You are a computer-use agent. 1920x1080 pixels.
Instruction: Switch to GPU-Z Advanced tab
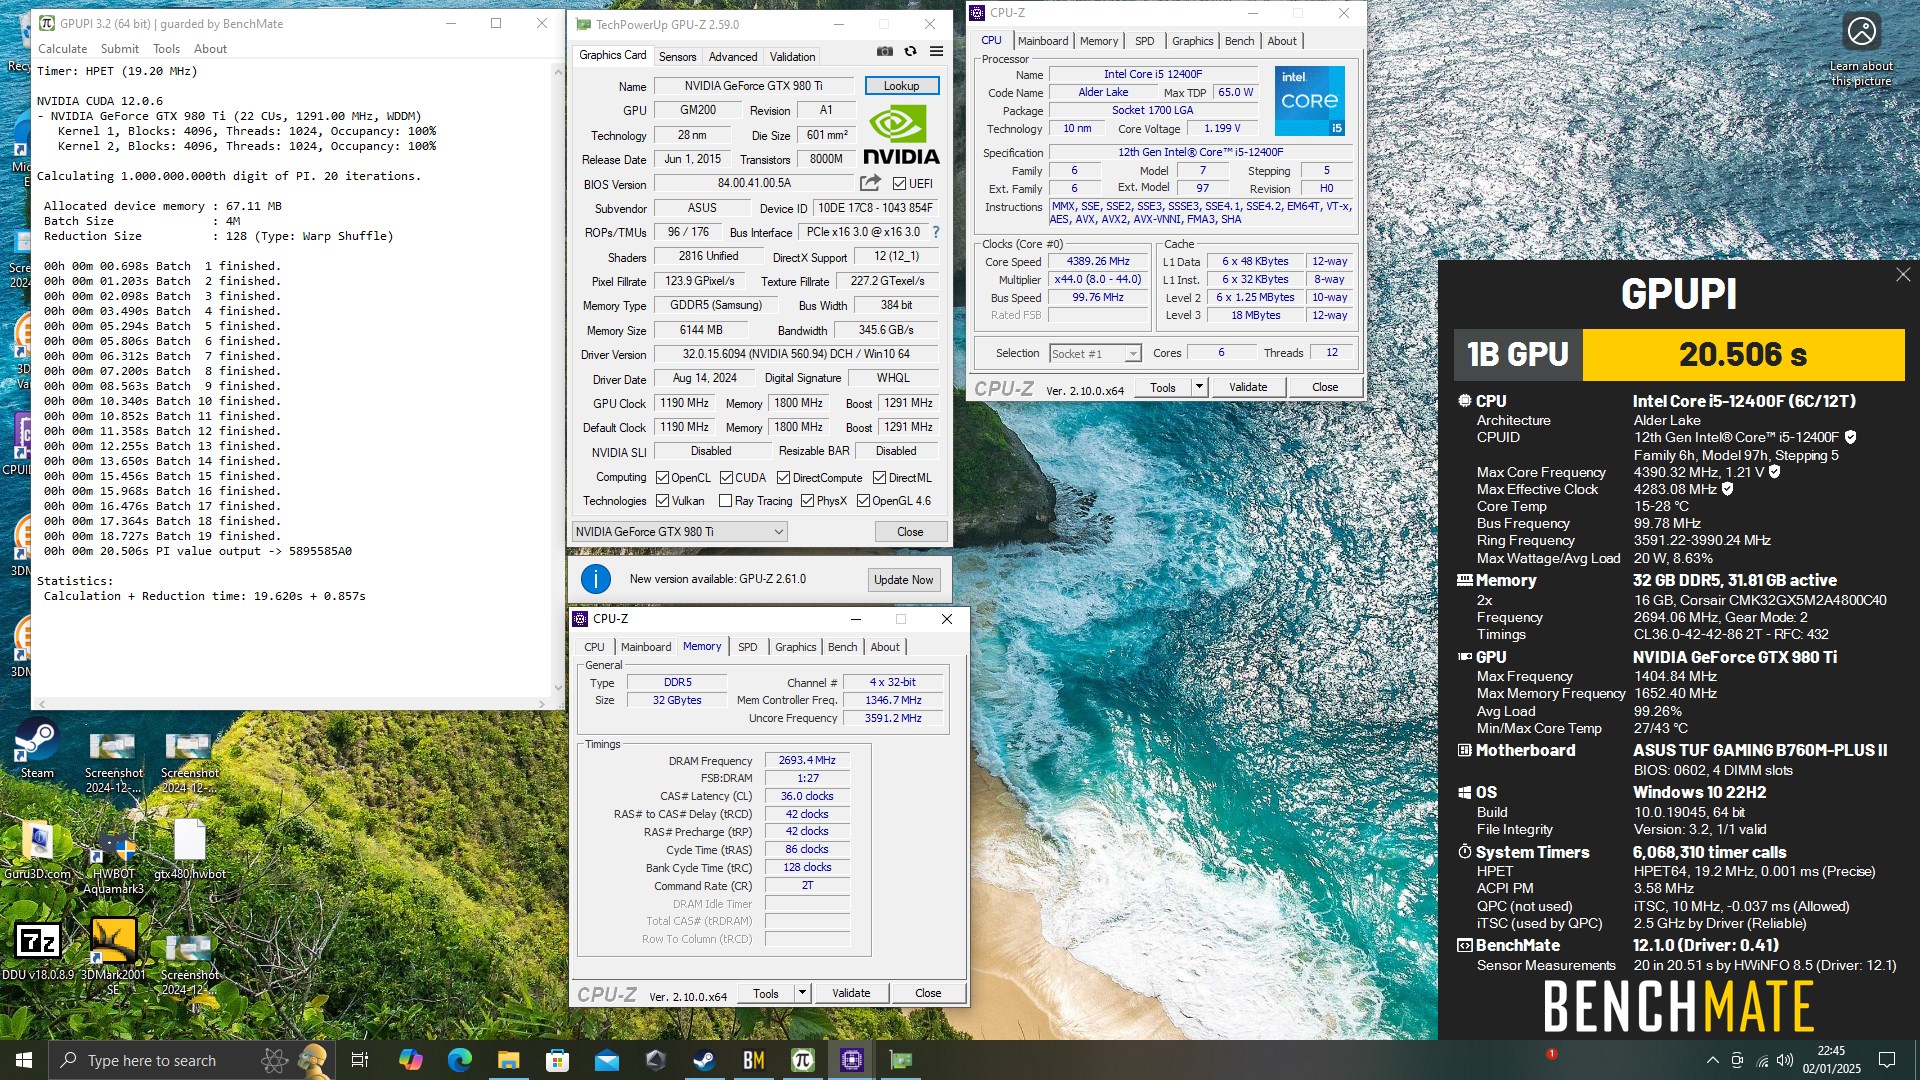(733, 57)
